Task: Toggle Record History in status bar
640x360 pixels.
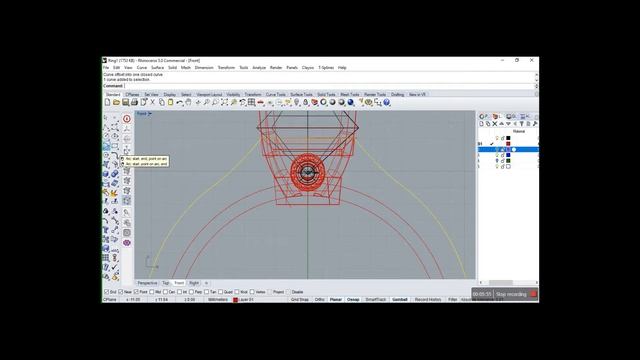Action: click(428, 300)
